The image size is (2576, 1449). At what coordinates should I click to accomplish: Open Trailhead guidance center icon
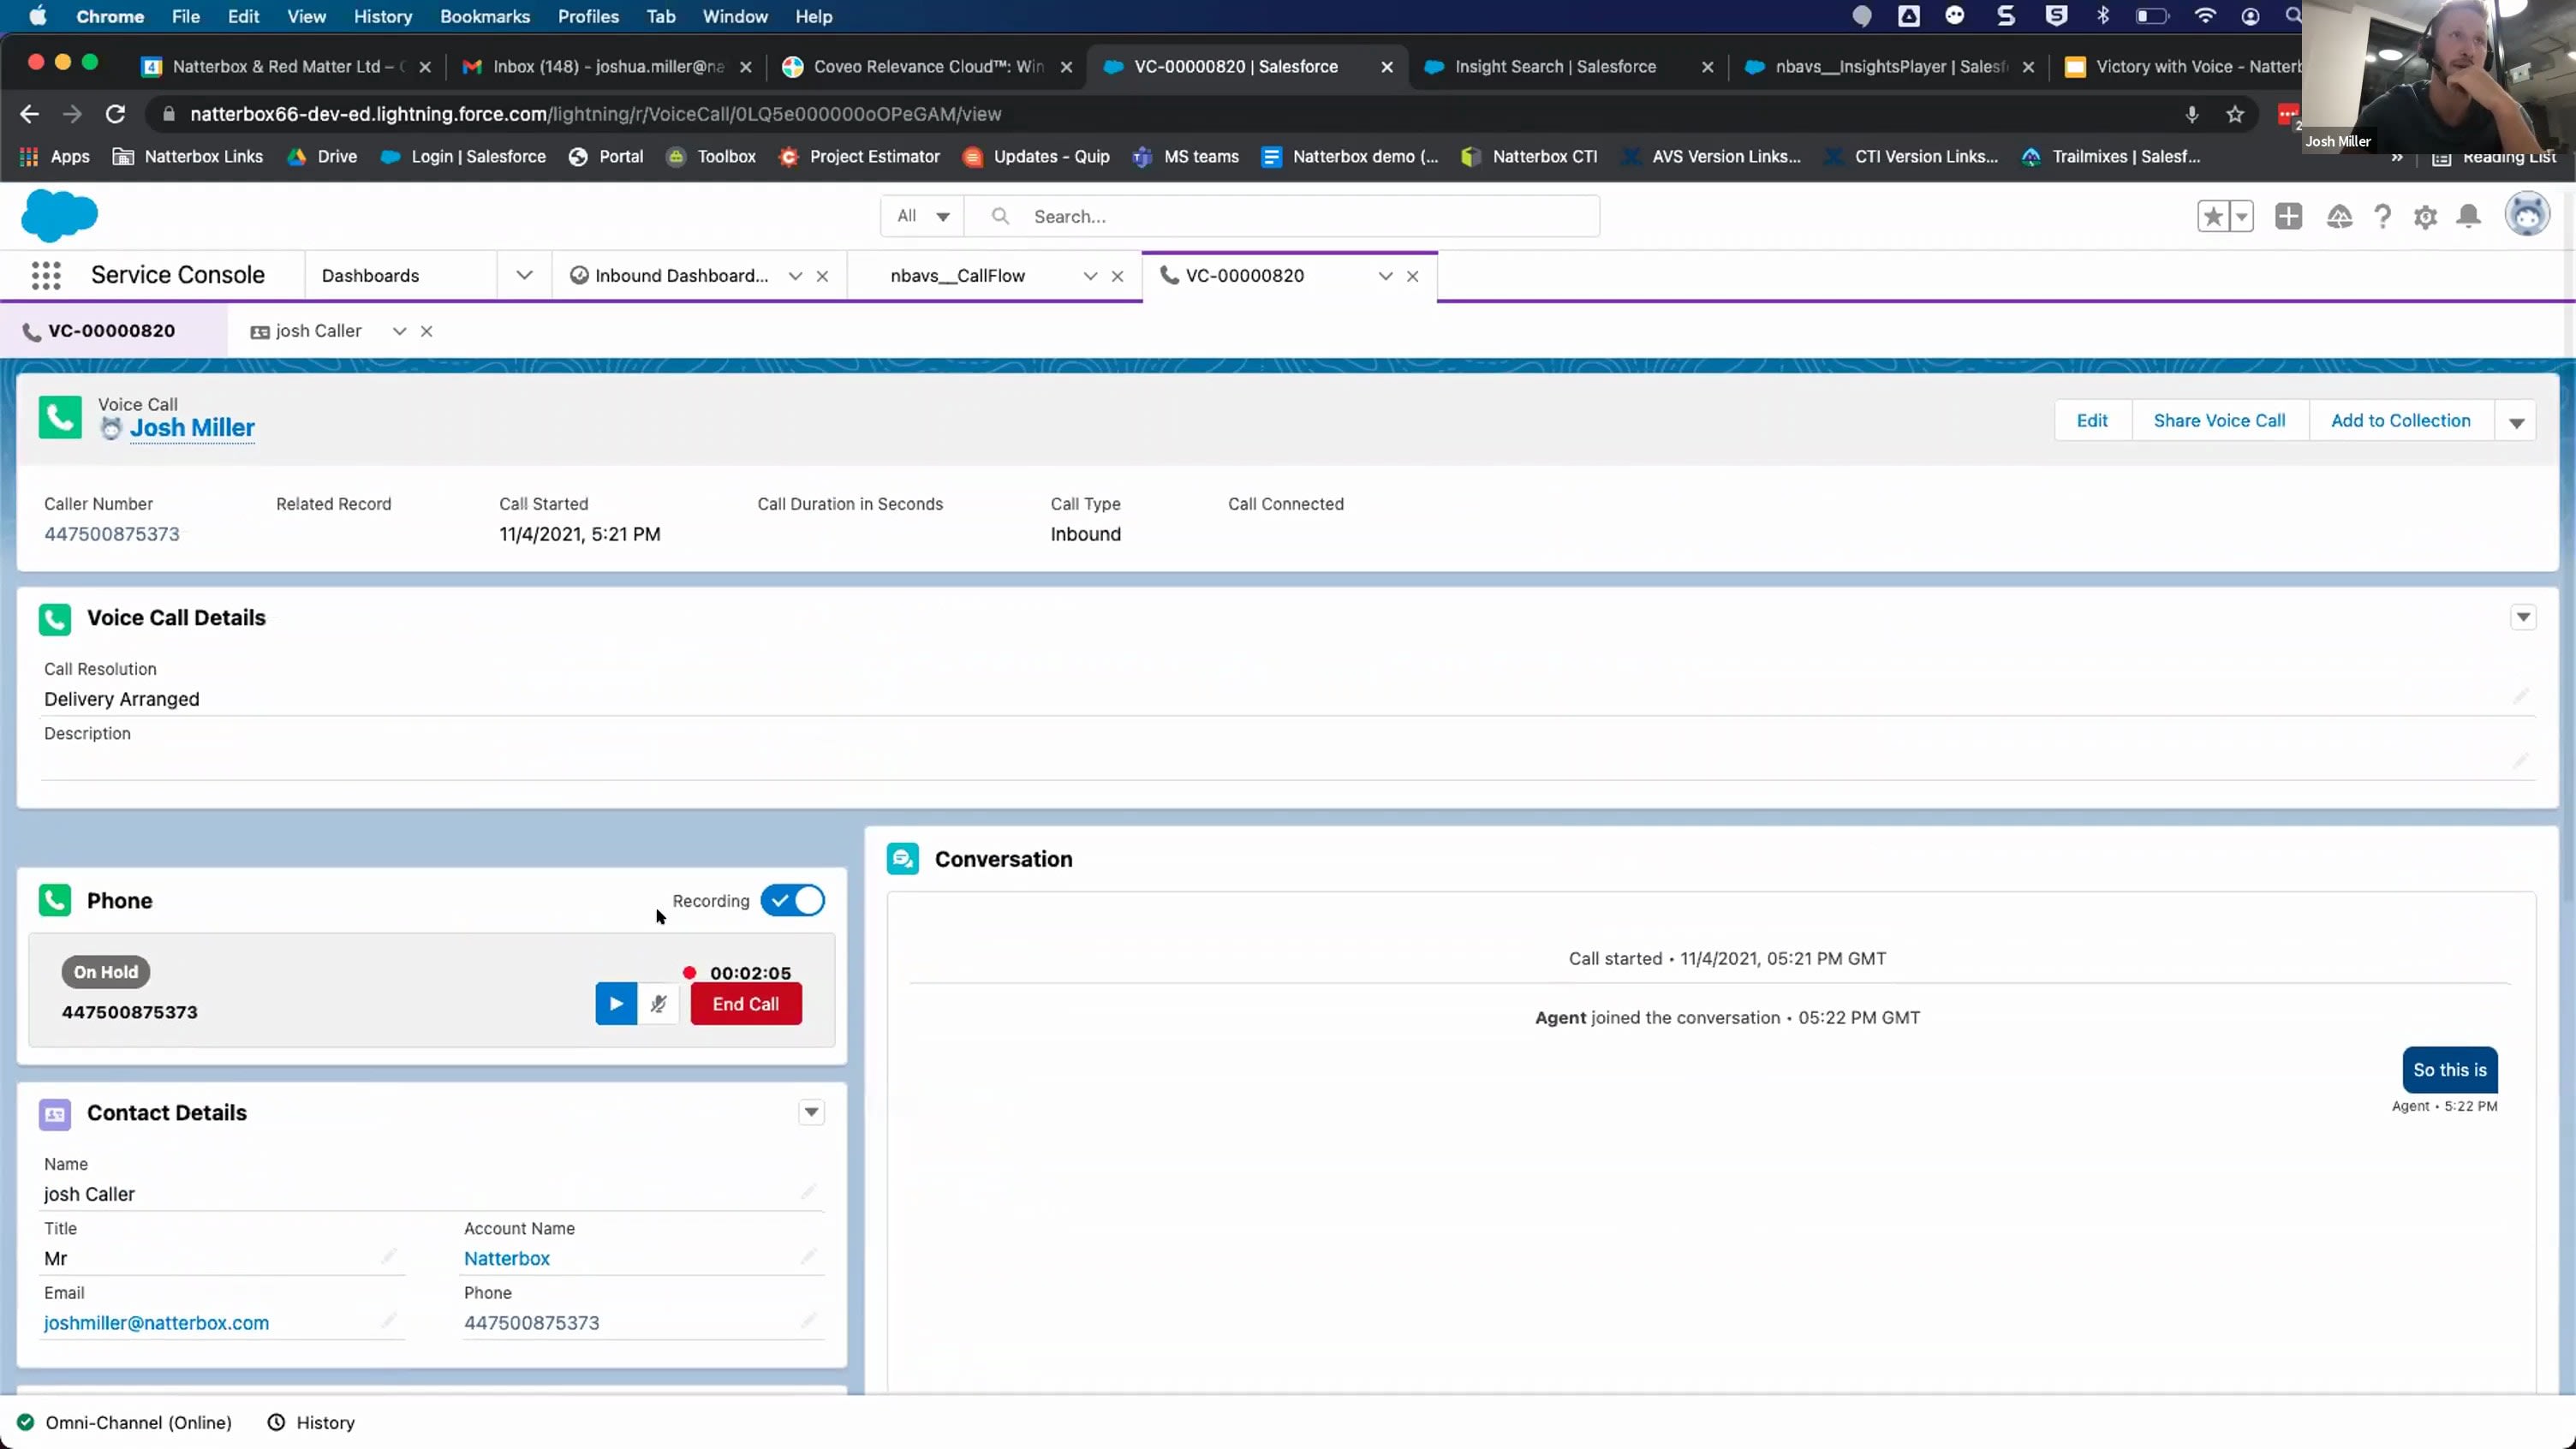(2339, 217)
